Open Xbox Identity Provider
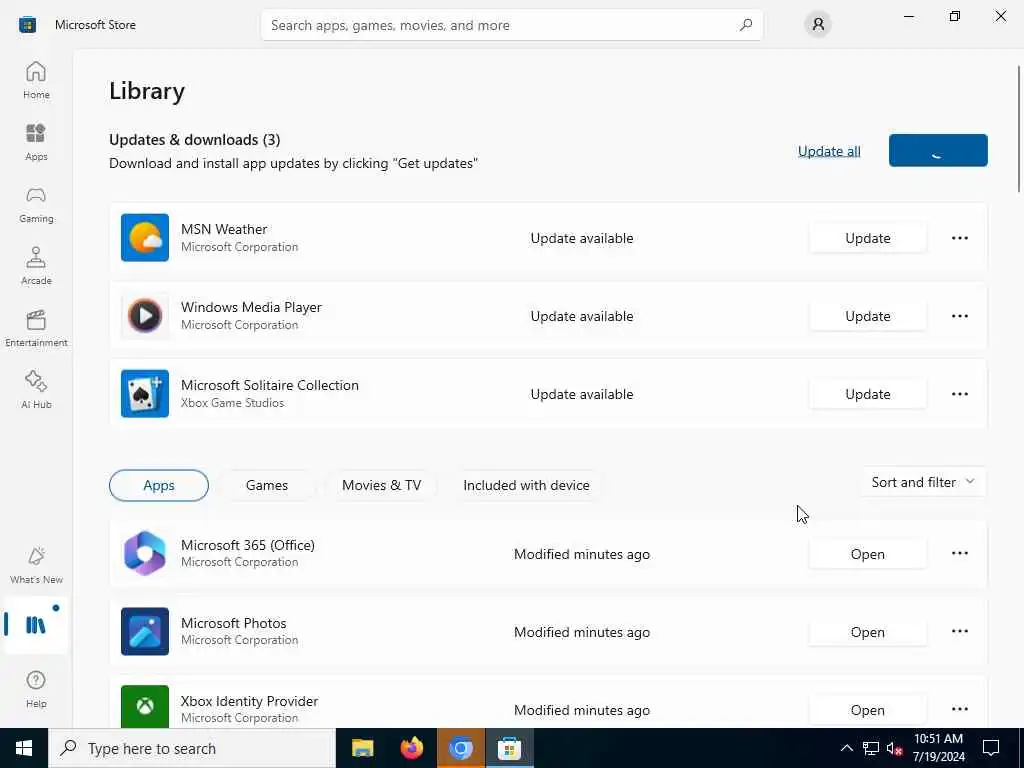1024x768 pixels. [x=867, y=710]
